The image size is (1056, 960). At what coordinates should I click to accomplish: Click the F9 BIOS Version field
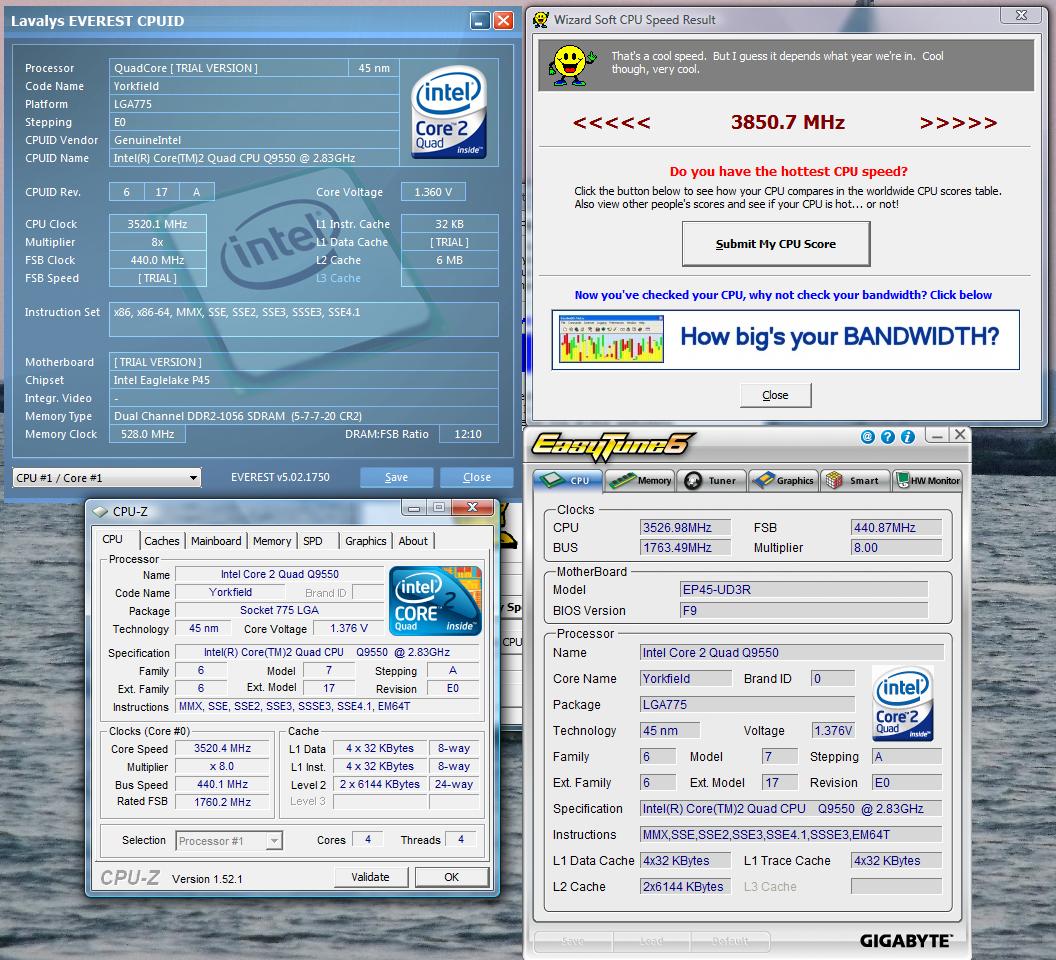[804, 611]
